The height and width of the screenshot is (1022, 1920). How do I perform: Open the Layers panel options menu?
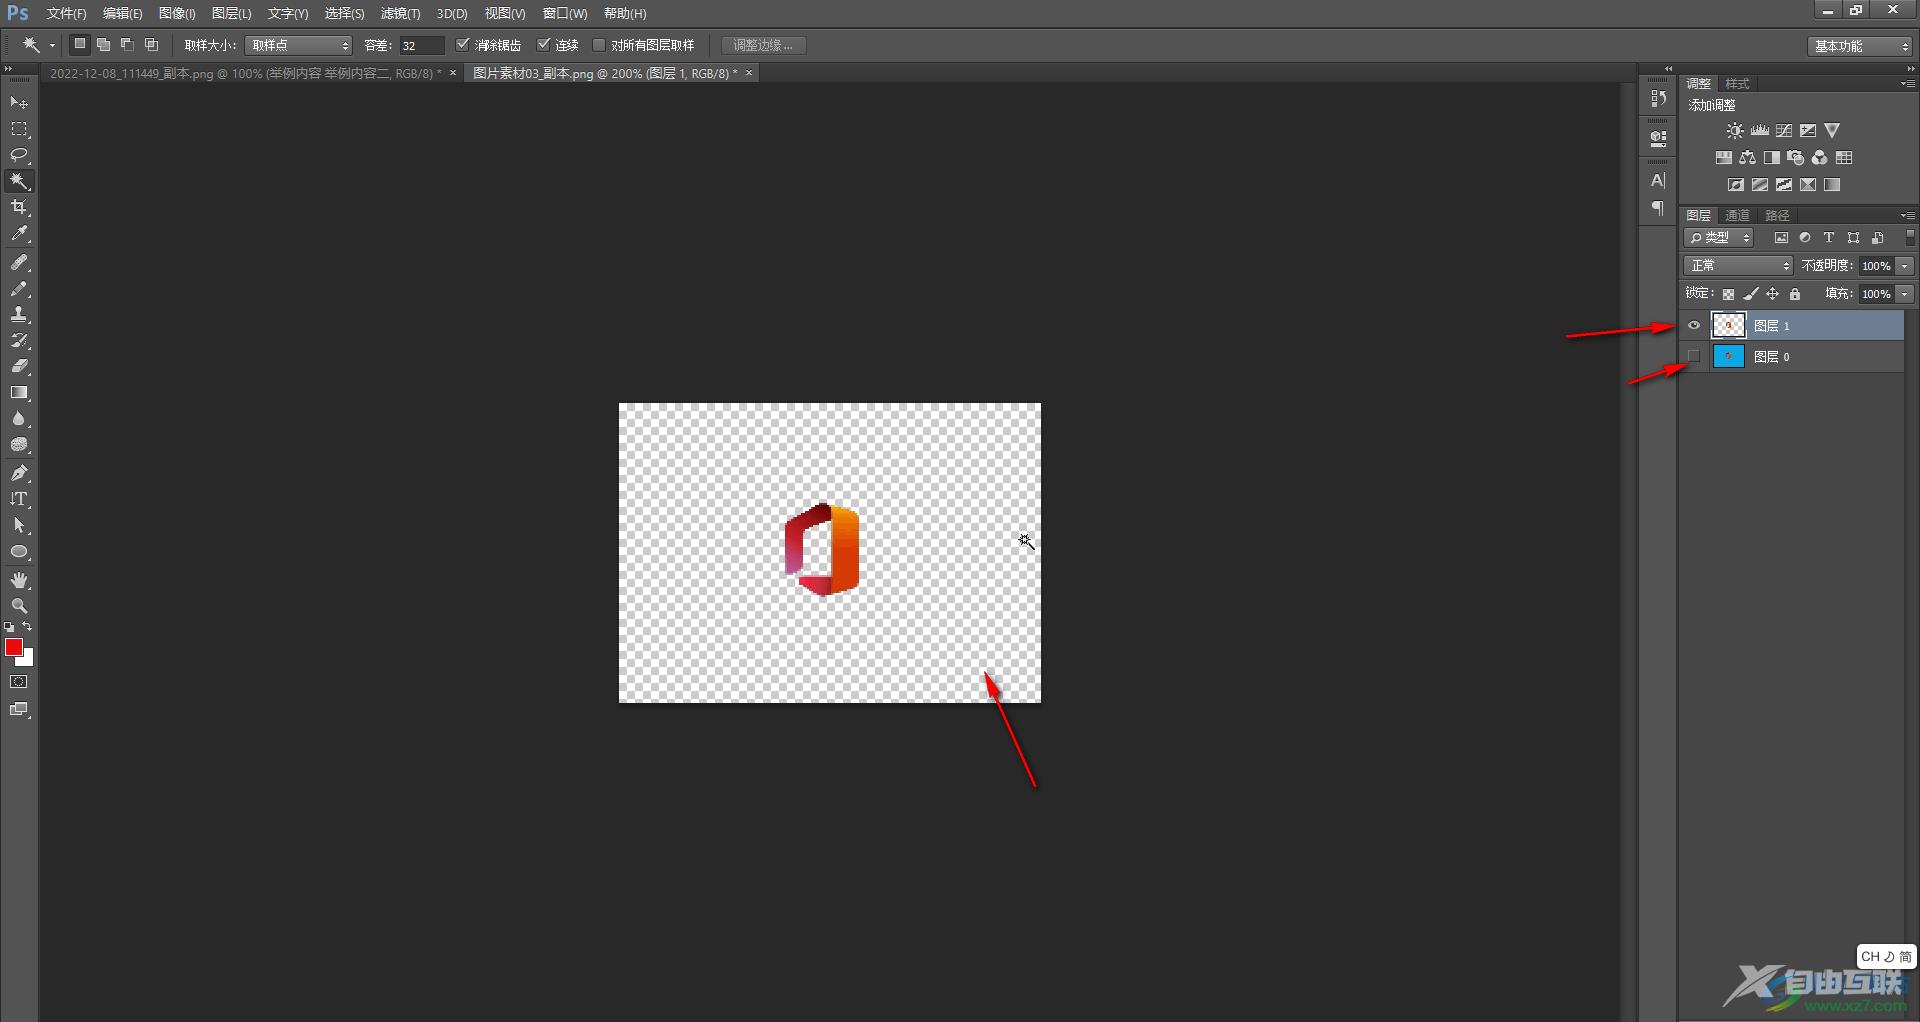point(1908,216)
